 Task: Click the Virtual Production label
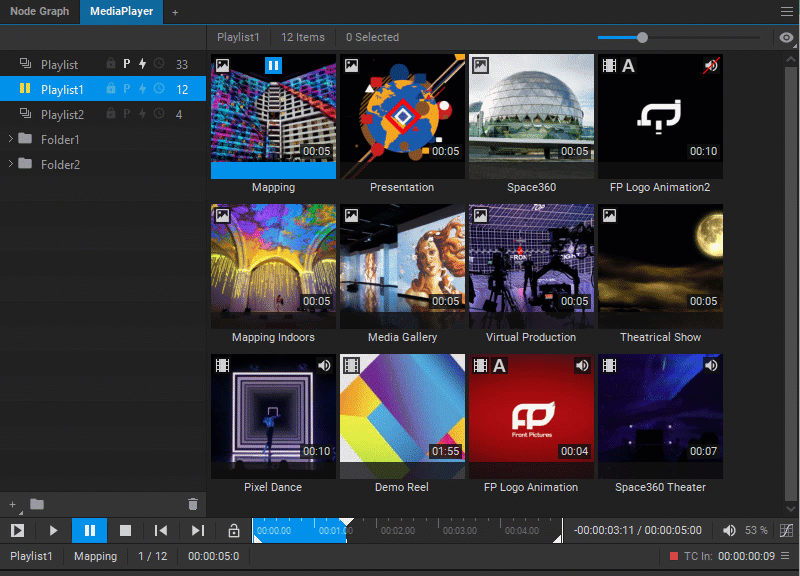[531, 337]
